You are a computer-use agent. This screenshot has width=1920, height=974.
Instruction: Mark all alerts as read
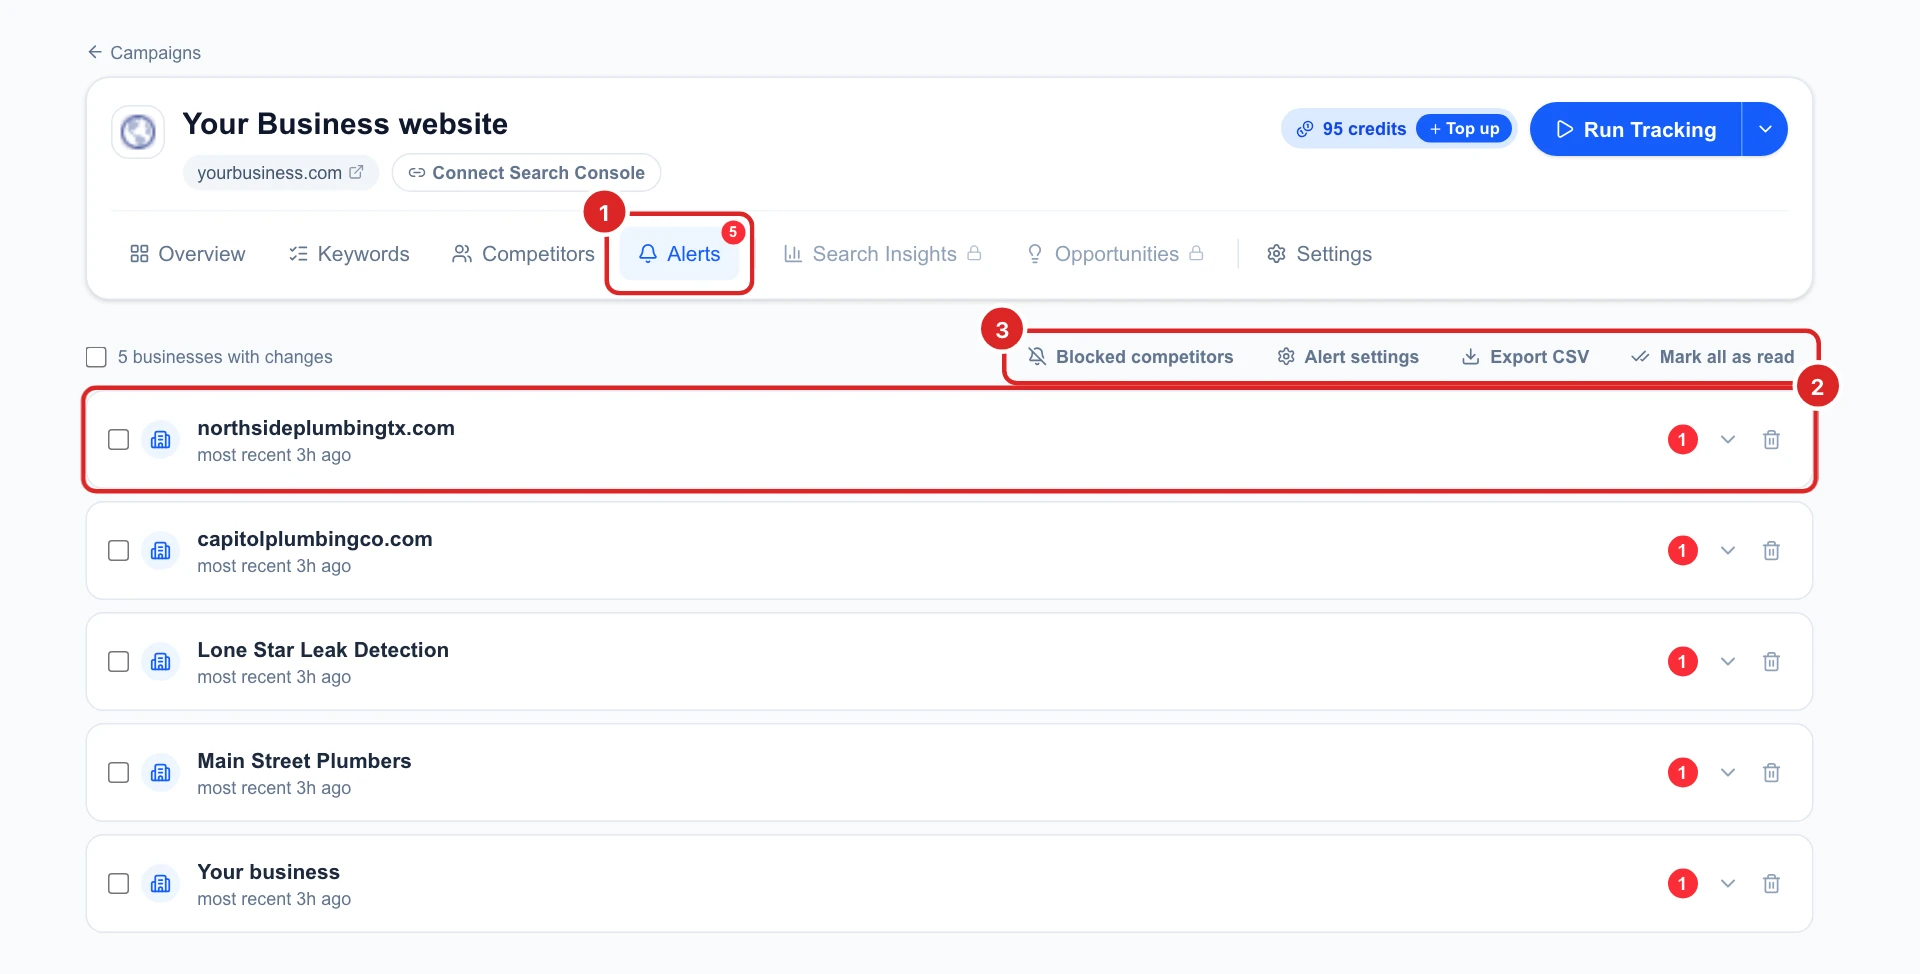(1712, 357)
